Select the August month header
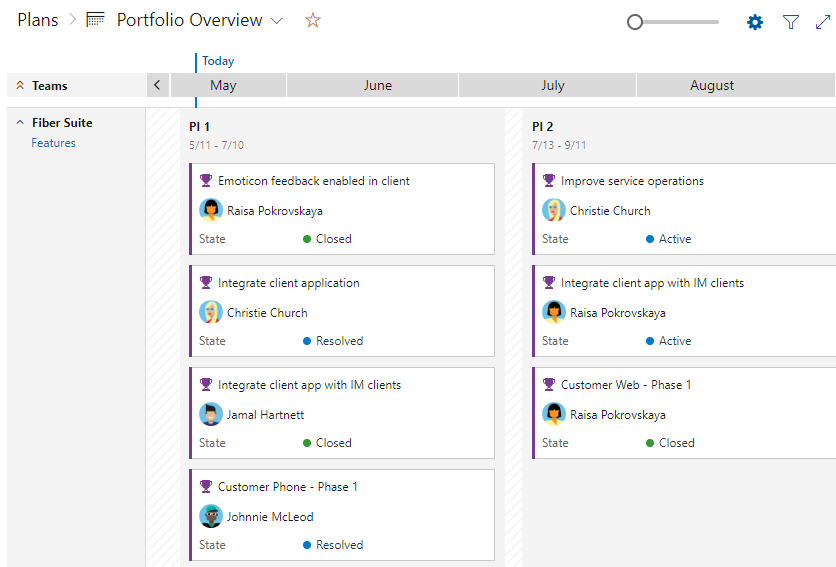Viewport: 836px width, 567px height. point(736,85)
